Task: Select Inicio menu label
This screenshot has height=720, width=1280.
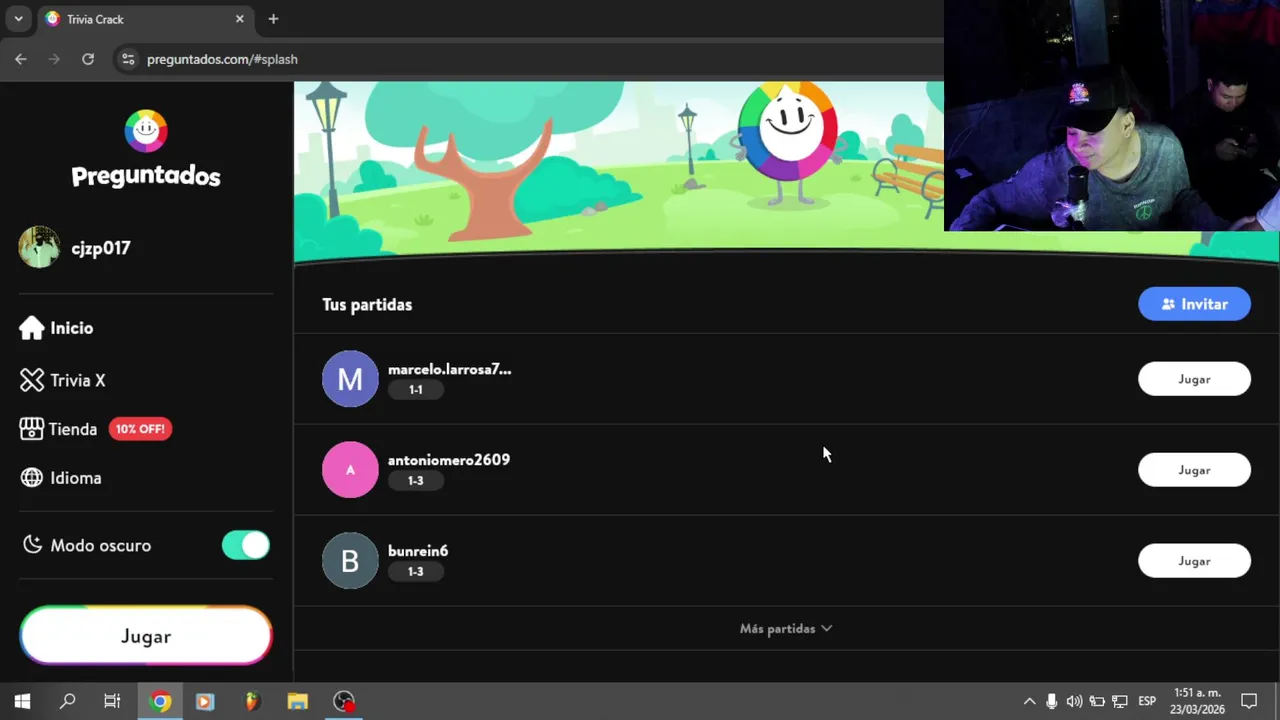Action: (72, 328)
